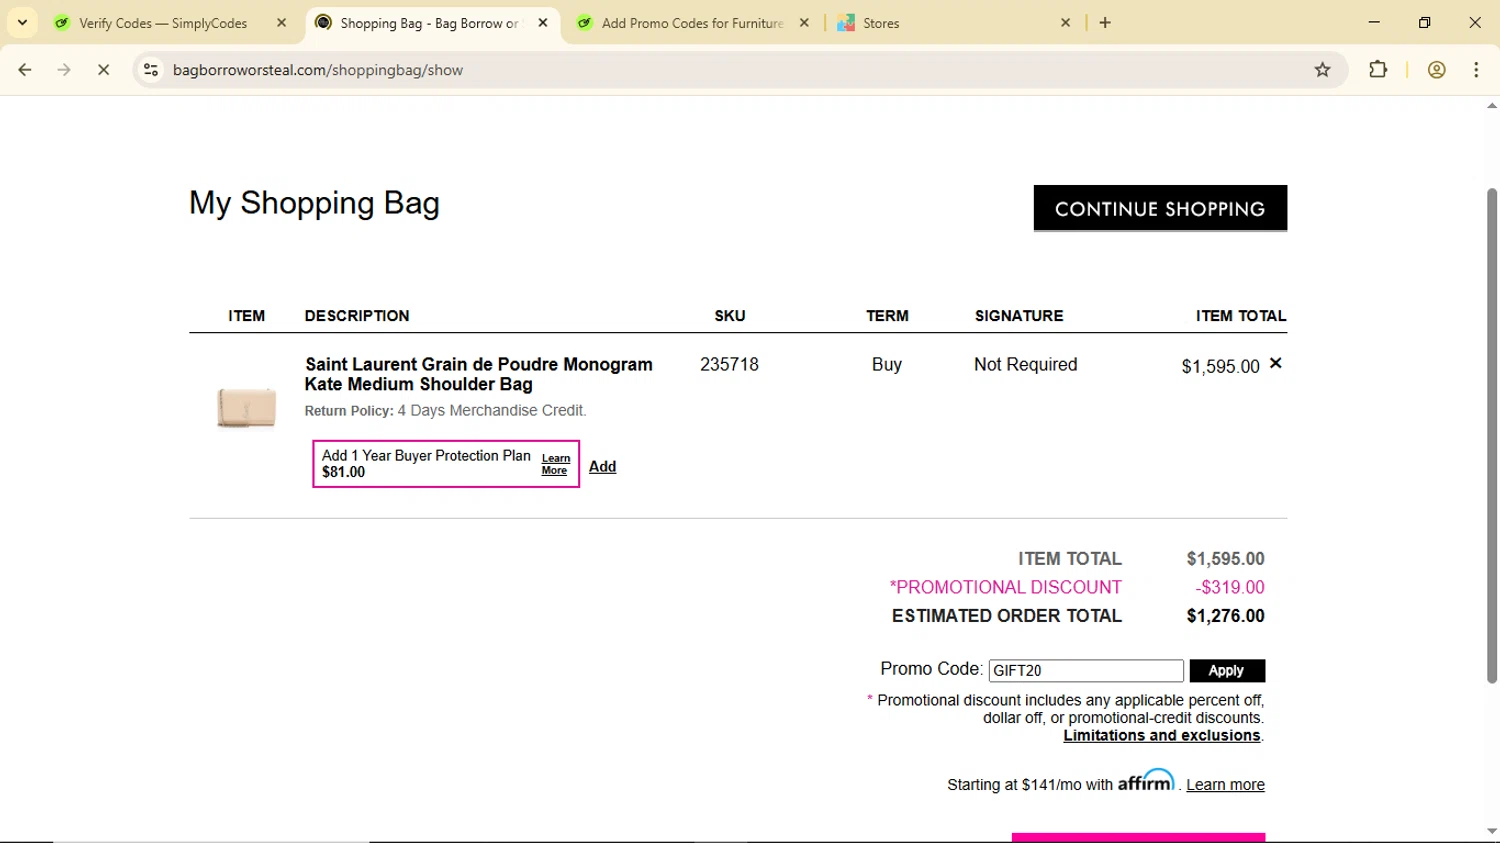Click the Estimated Order Total $1,276.00

(x=1225, y=616)
